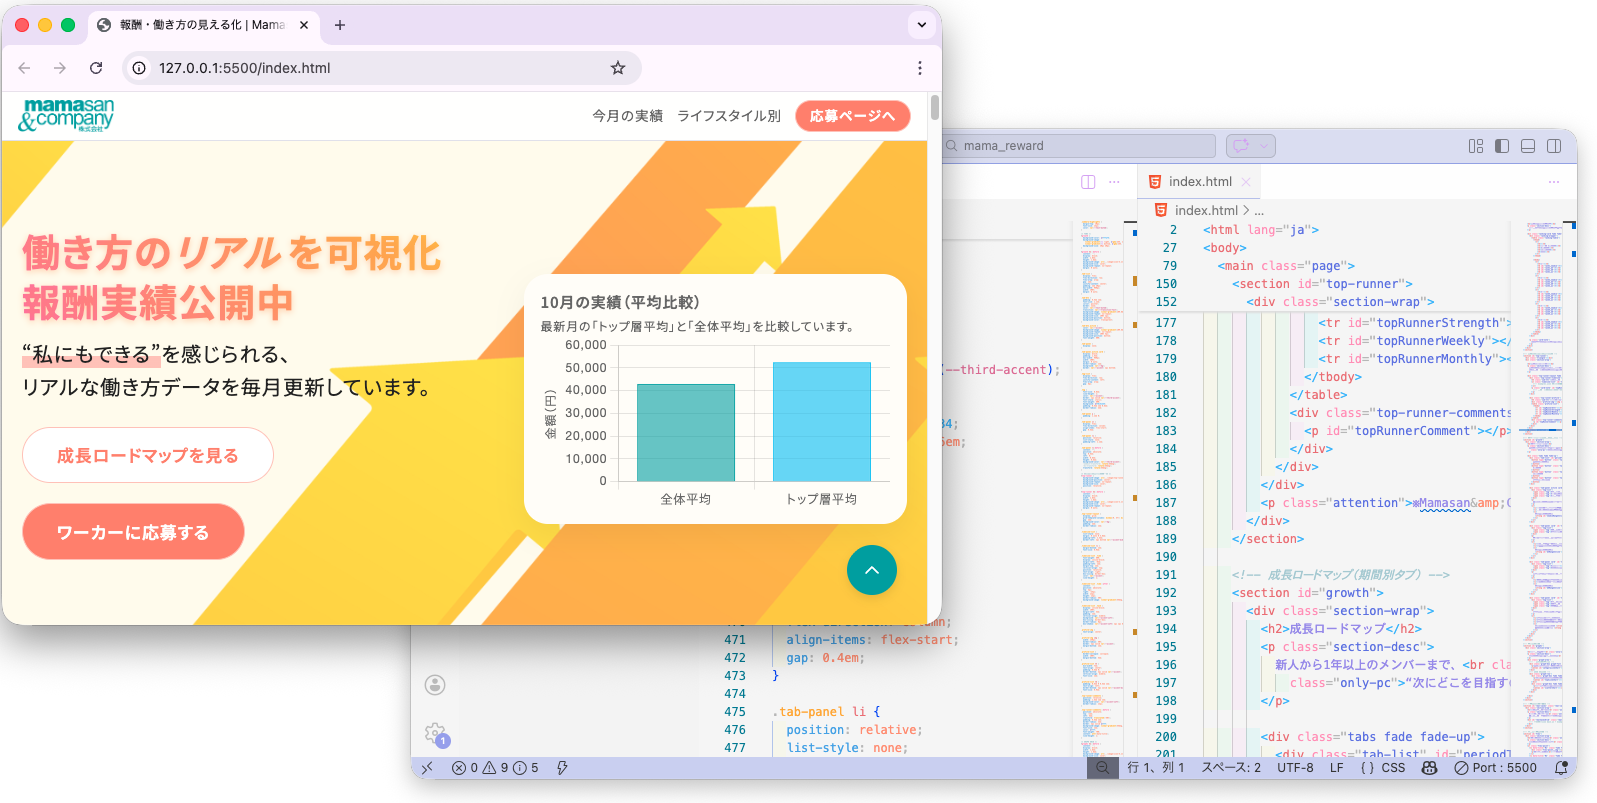1597x803 pixels.
Task: Click the Port : 5500 Live Server status item
Action: pyautogui.click(x=1496, y=768)
